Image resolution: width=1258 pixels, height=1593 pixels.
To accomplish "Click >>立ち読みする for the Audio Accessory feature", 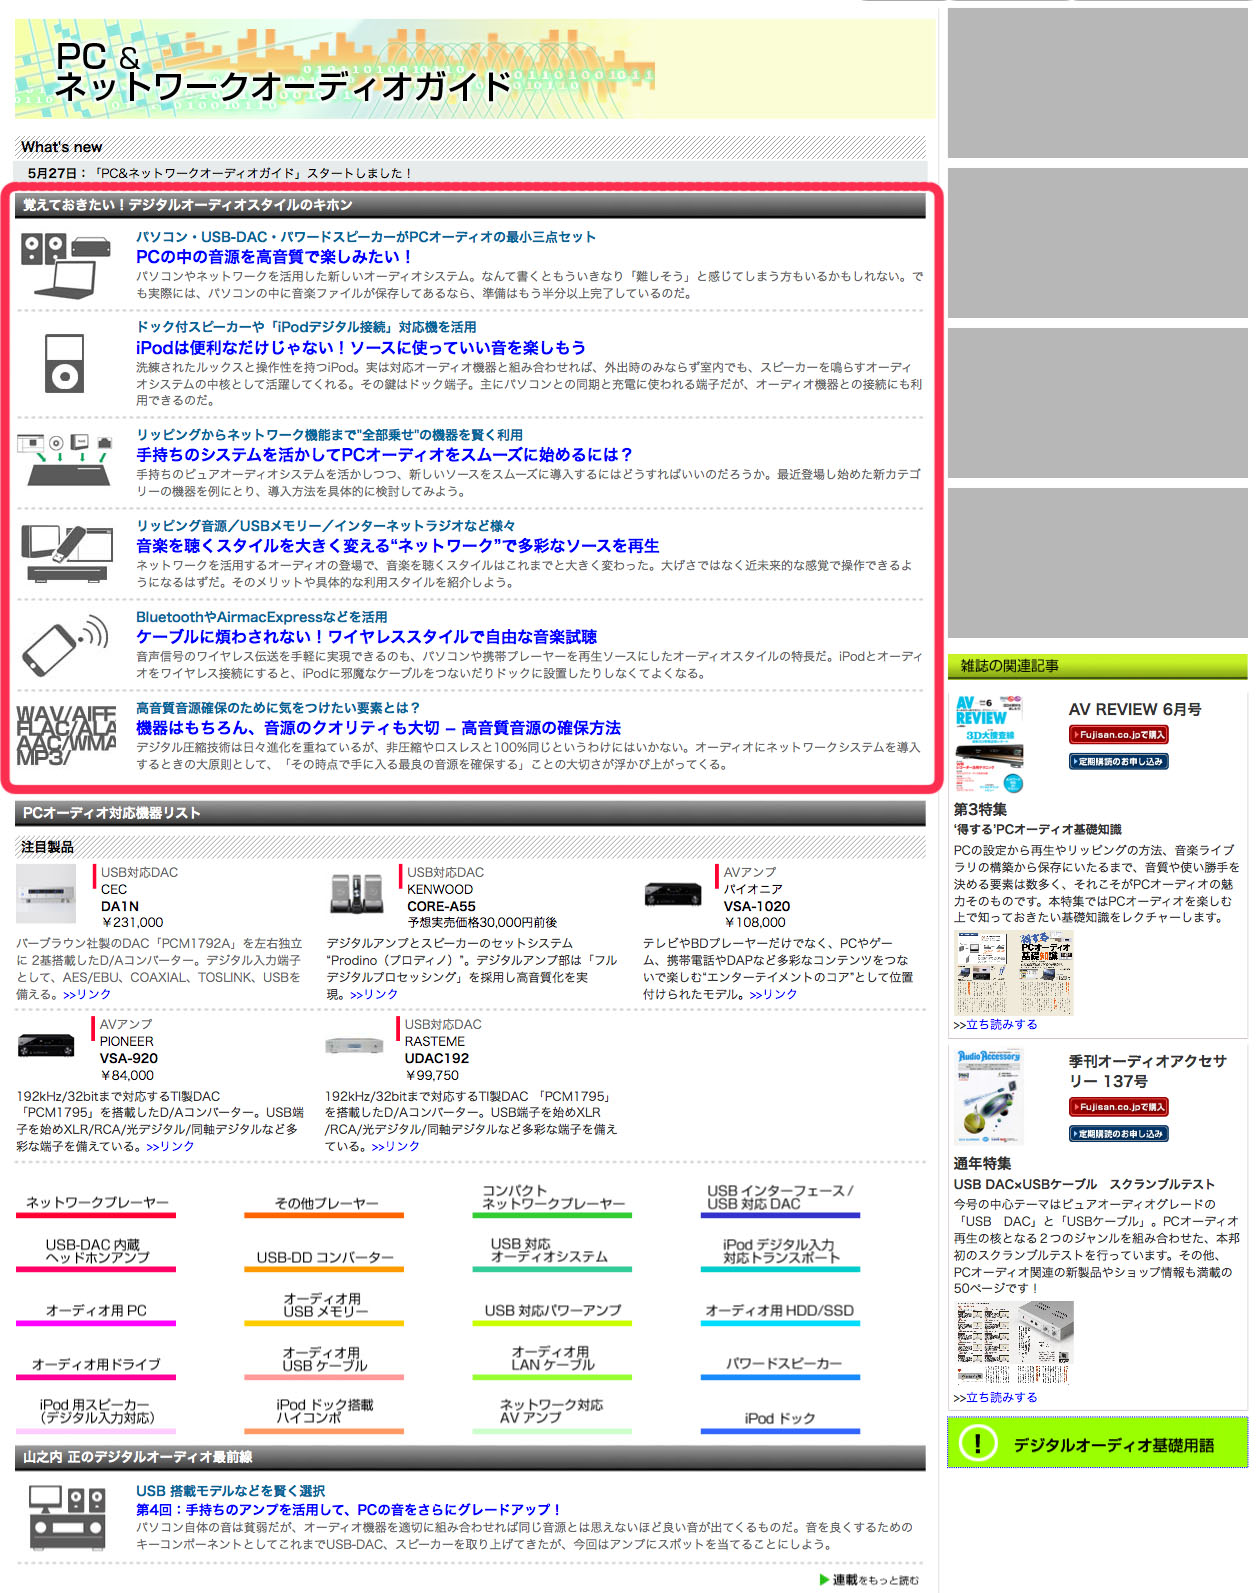I will pyautogui.click(x=995, y=1398).
